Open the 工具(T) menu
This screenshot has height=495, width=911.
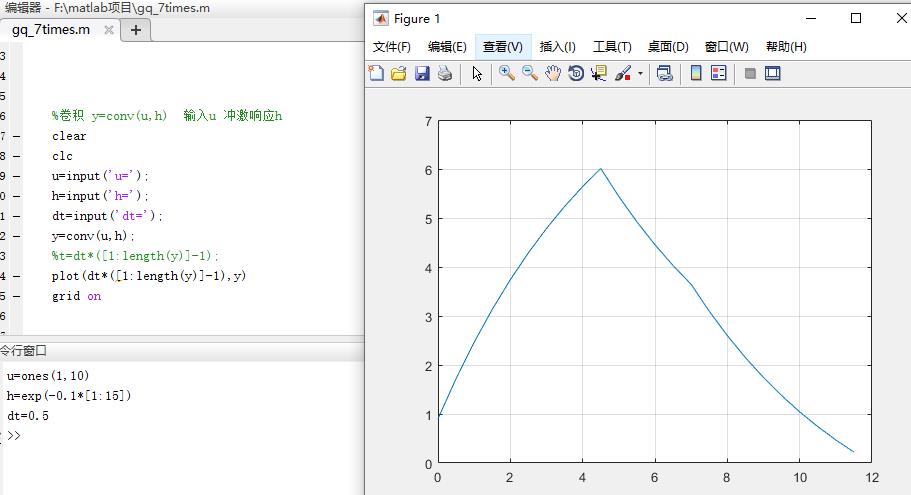tap(612, 46)
